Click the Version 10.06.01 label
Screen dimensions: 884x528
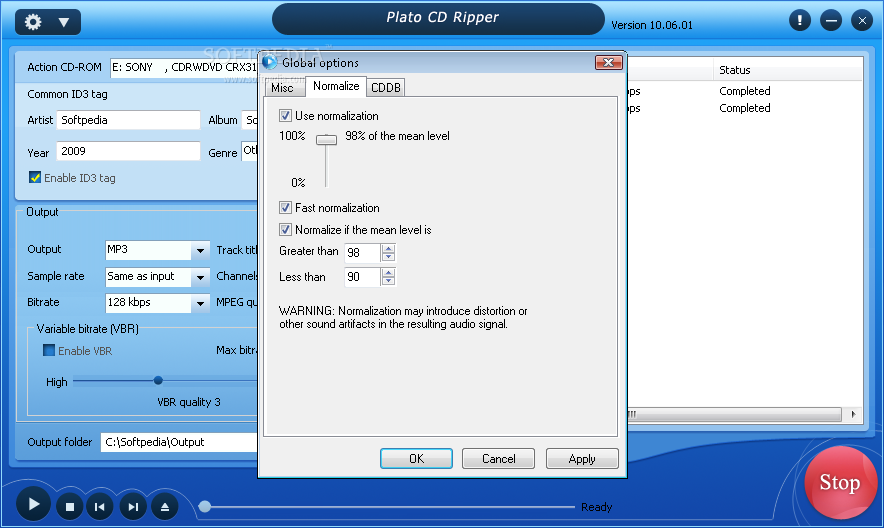click(x=652, y=25)
